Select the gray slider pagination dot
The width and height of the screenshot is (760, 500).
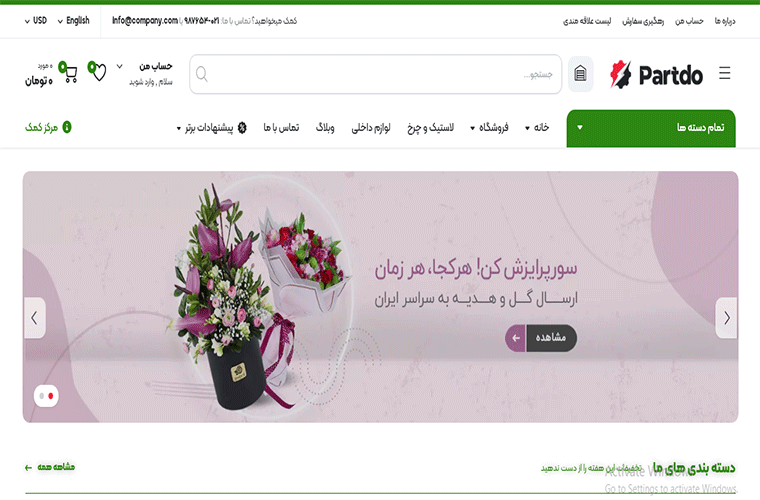pyautogui.click(x=42, y=396)
